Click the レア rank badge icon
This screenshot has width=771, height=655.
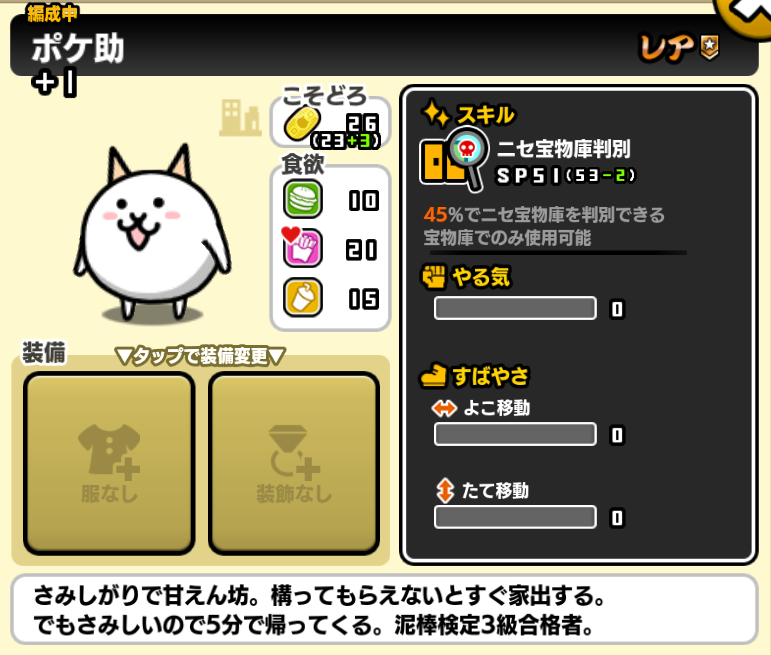click(710, 48)
